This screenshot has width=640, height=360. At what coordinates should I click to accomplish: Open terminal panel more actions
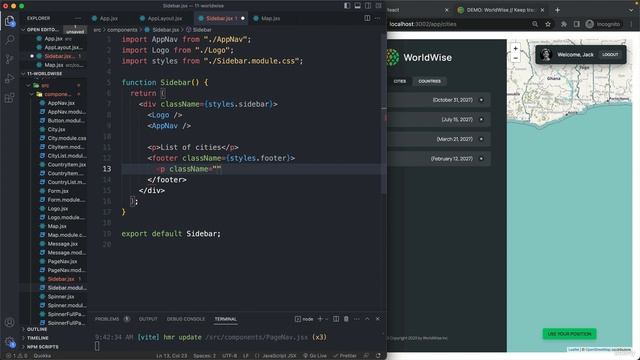pos(357,319)
